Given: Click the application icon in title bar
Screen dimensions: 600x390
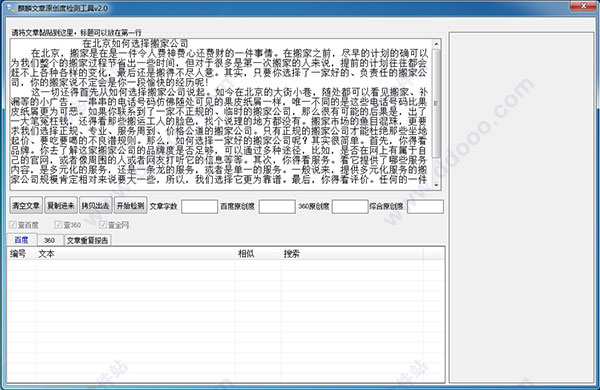Looking at the screenshot, I should pos(10,8).
